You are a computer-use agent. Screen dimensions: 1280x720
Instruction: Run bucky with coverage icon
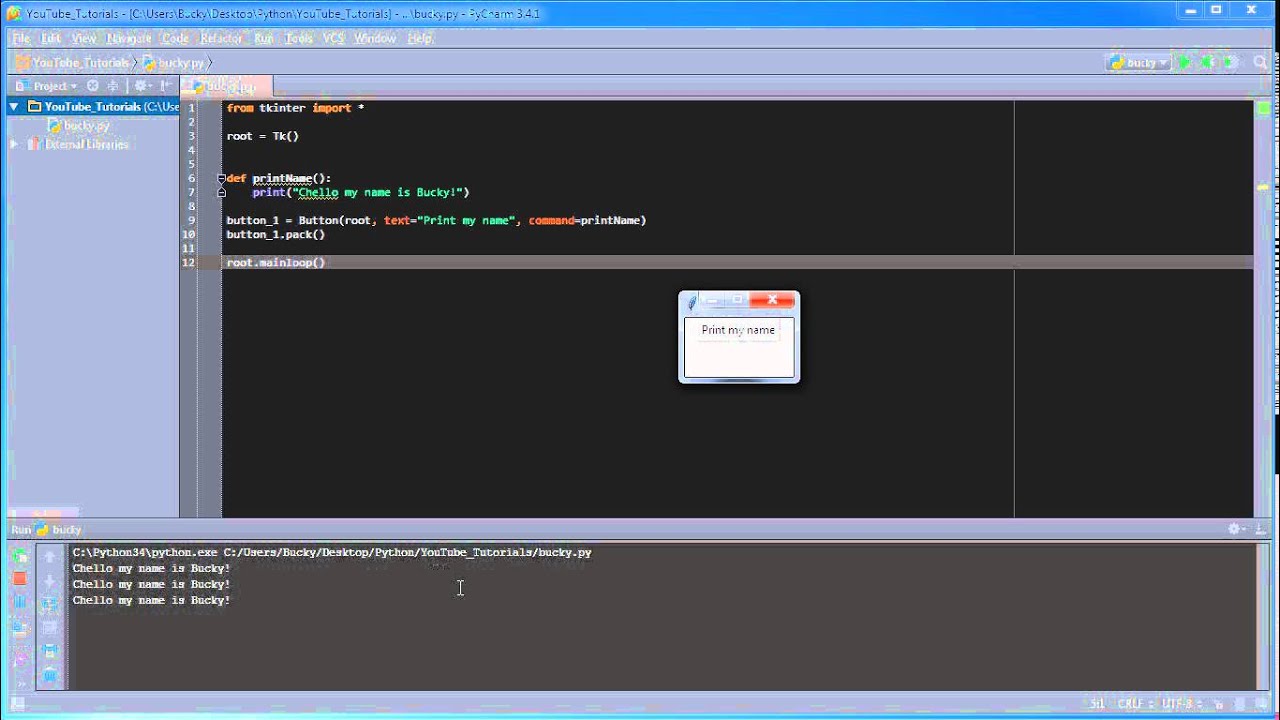point(1231,62)
